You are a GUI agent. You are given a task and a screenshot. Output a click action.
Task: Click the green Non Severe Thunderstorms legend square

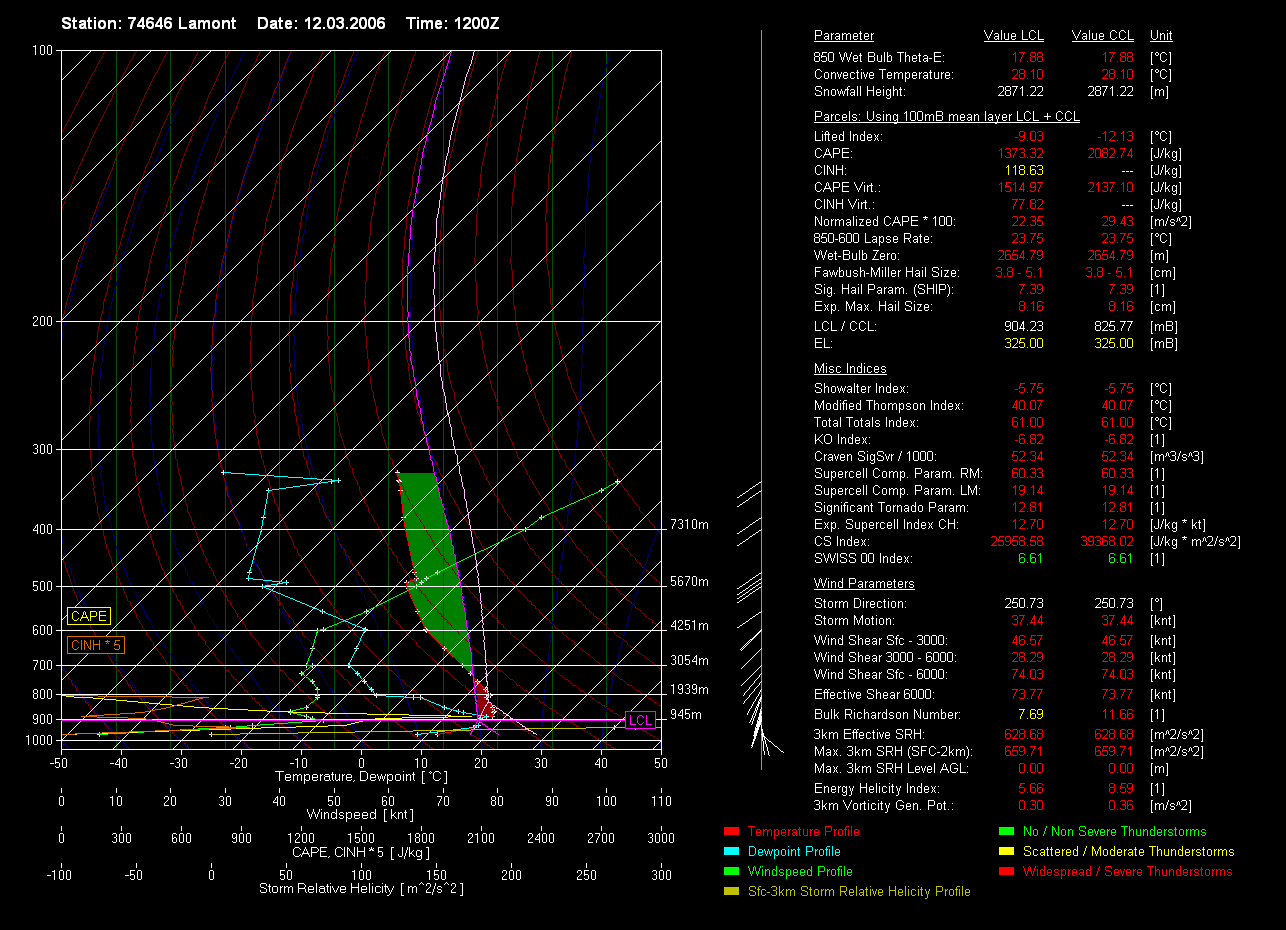(1006, 831)
